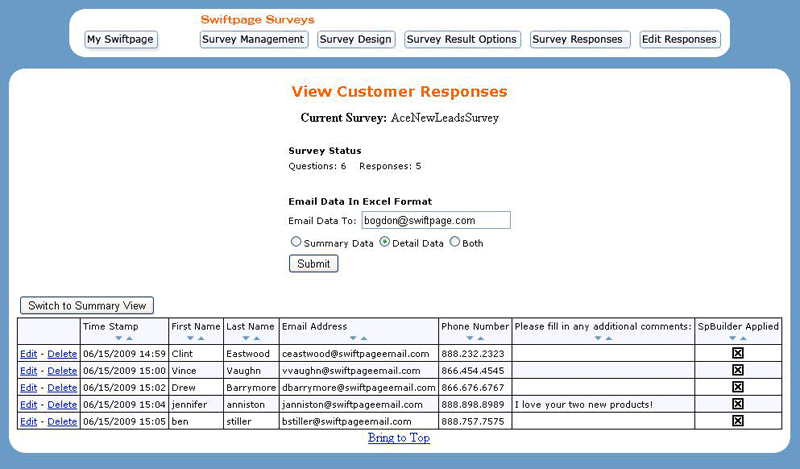The width and height of the screenshot is (800, 469).
Task: Edit the jennifer anniston response
Action: click(29, 404)
